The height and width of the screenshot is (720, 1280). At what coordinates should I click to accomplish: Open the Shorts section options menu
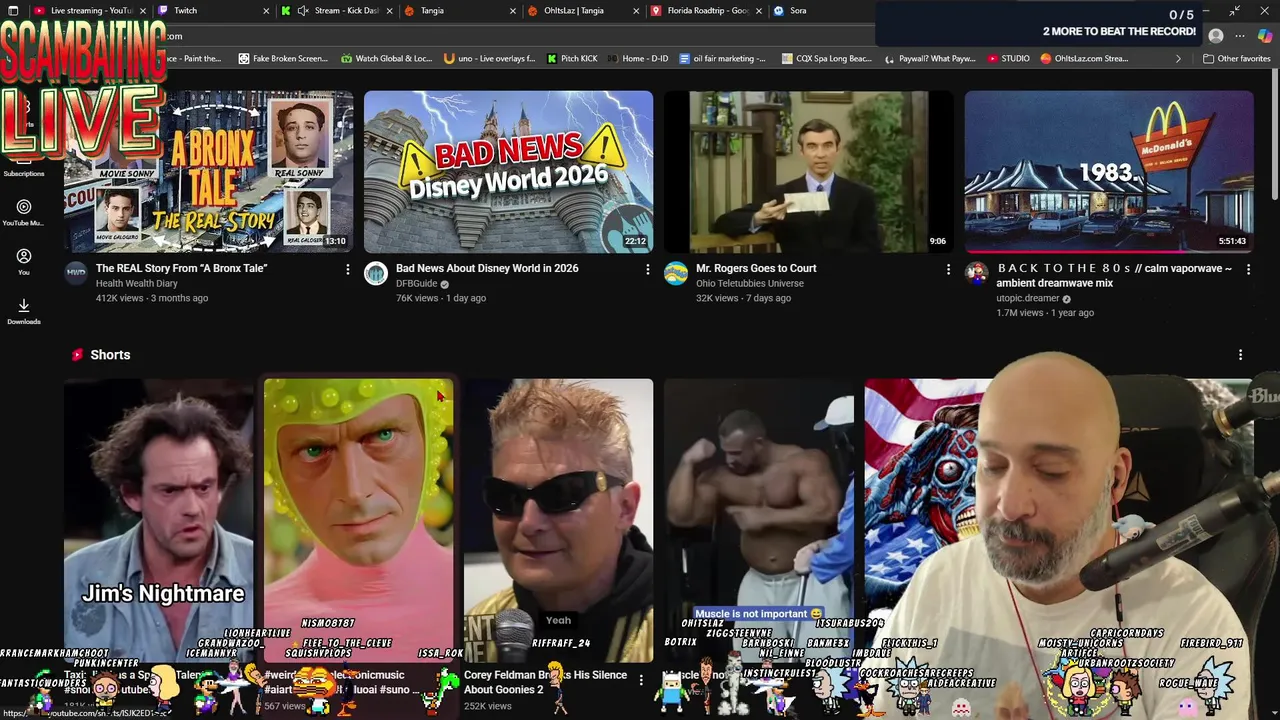(x=1240, y=355)
